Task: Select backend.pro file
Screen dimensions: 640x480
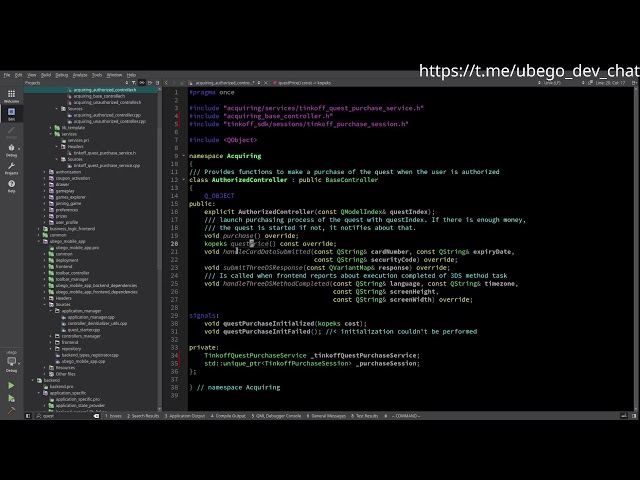Action: [61, 387]
